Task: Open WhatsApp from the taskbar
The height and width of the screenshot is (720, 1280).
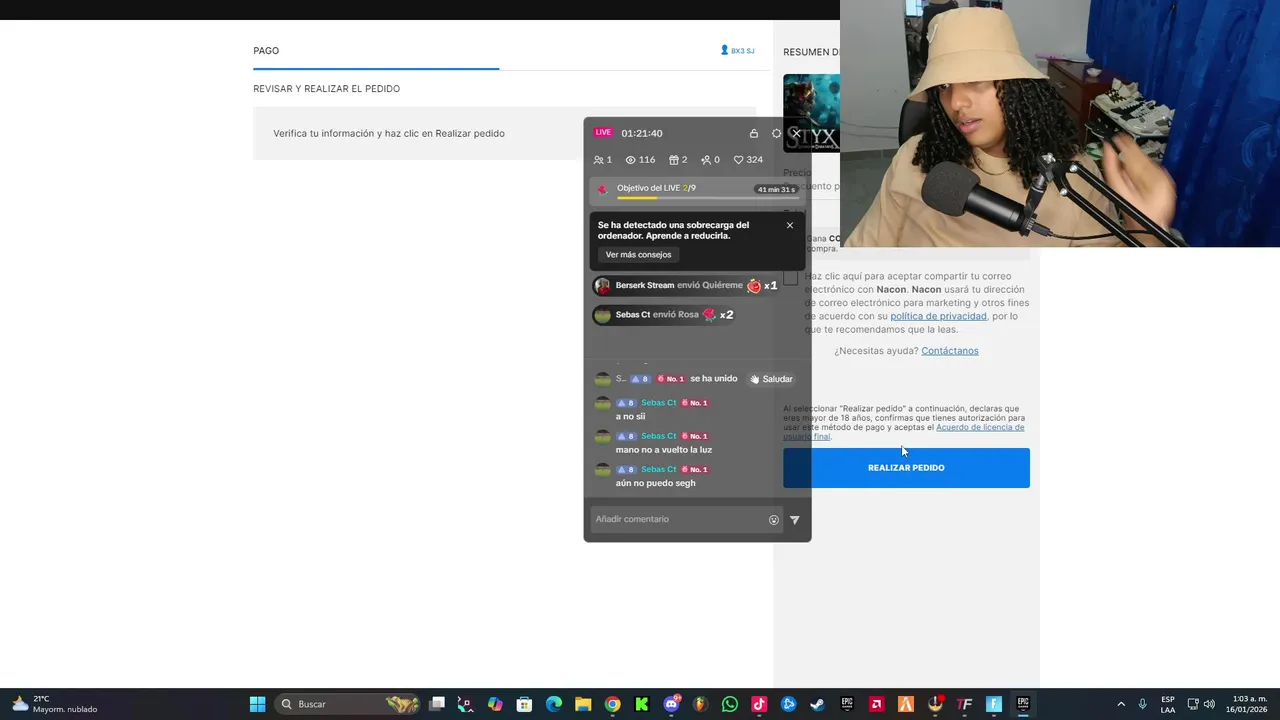Action: click(730, 704)
